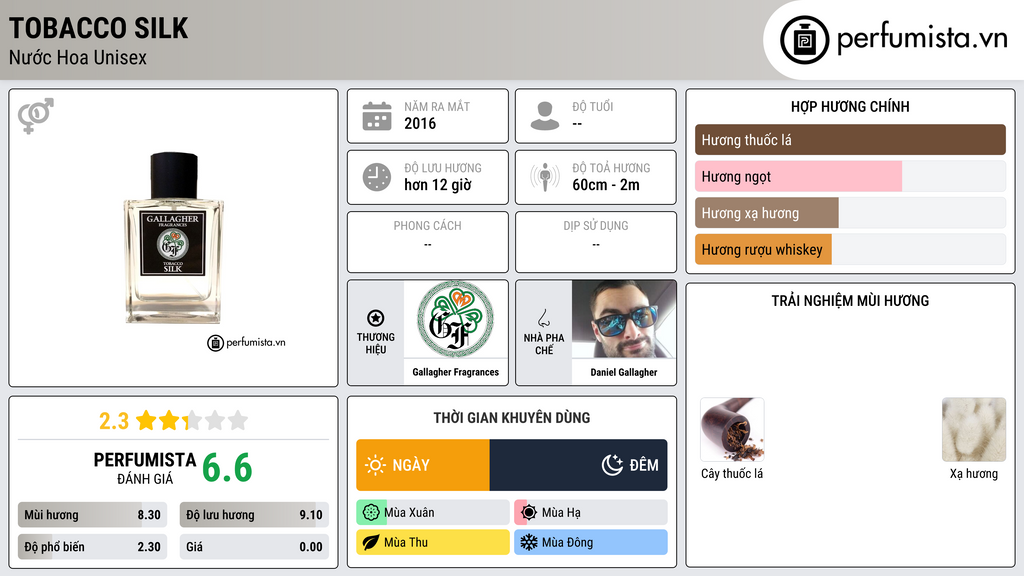Click the star badge icon above Thương hiệu

coord(376,318)
